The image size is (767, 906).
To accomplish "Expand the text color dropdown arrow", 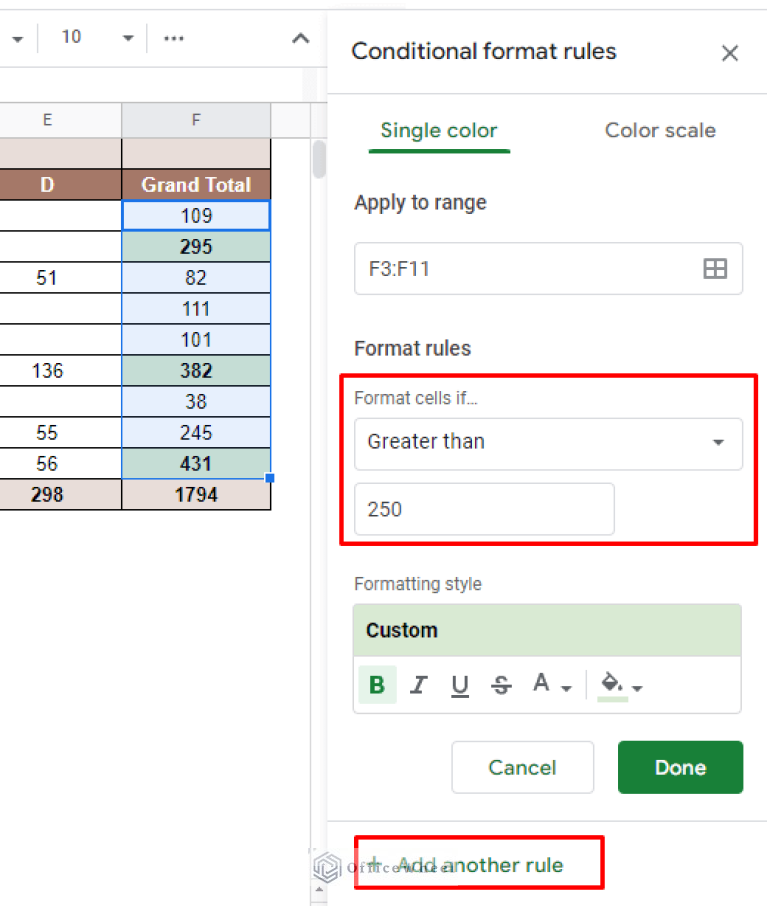I will coord(566,688).
